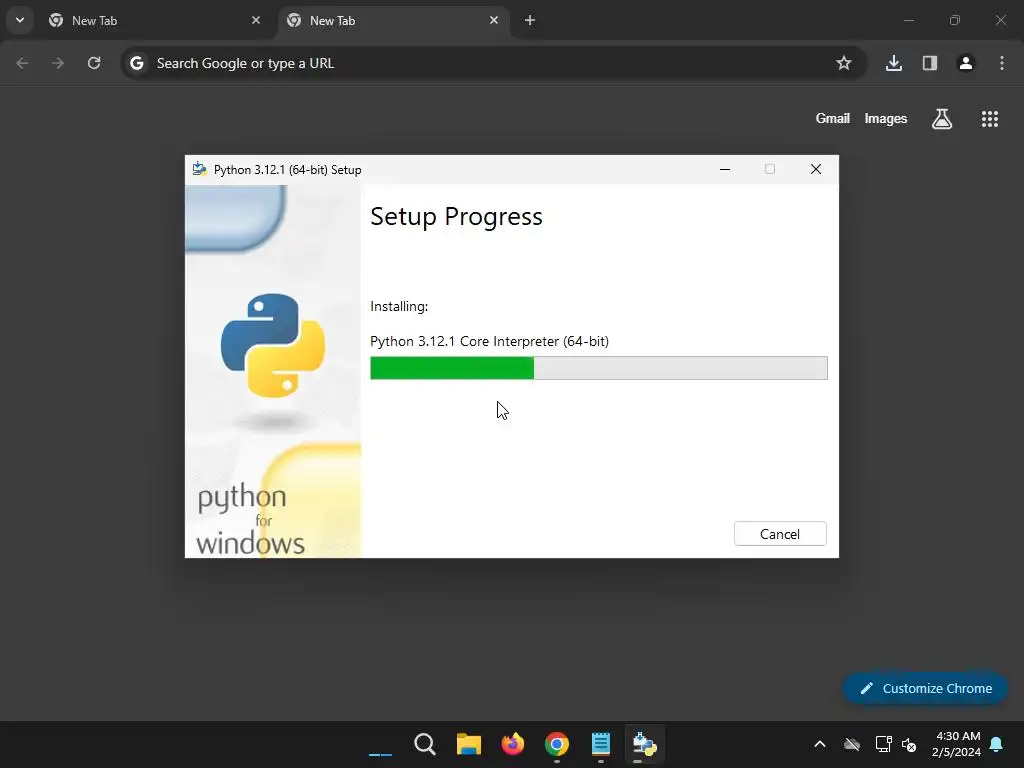The image size is (1024, 768).
Task: Click the installation progress bar
Action: pyautogui.click(x=598, y=368)
